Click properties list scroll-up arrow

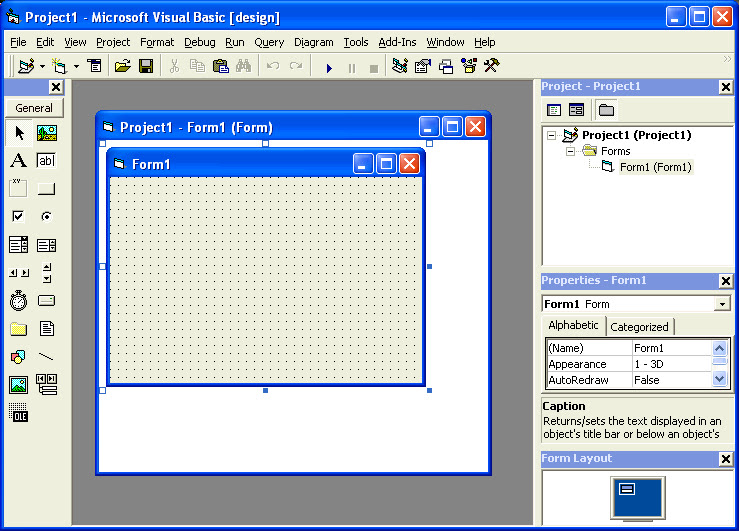point(719,349)
